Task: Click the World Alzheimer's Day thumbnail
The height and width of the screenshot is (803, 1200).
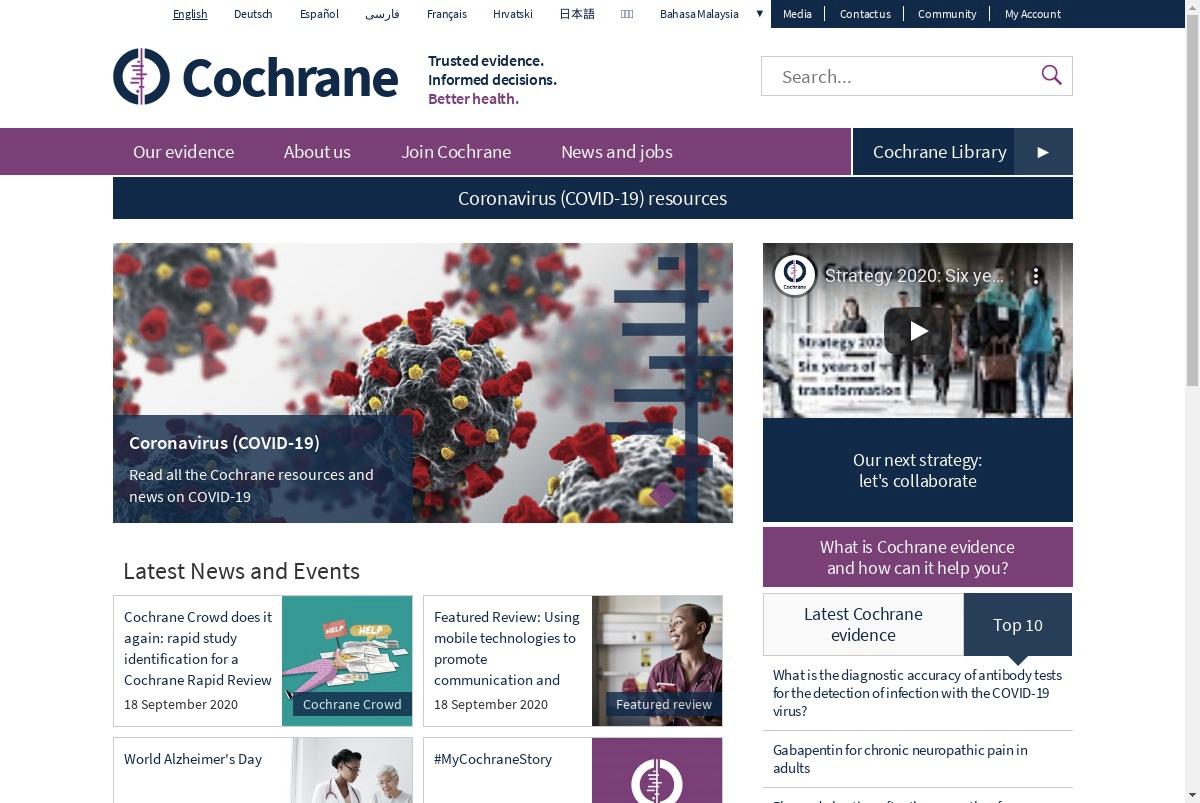Action: pos(352,770)
